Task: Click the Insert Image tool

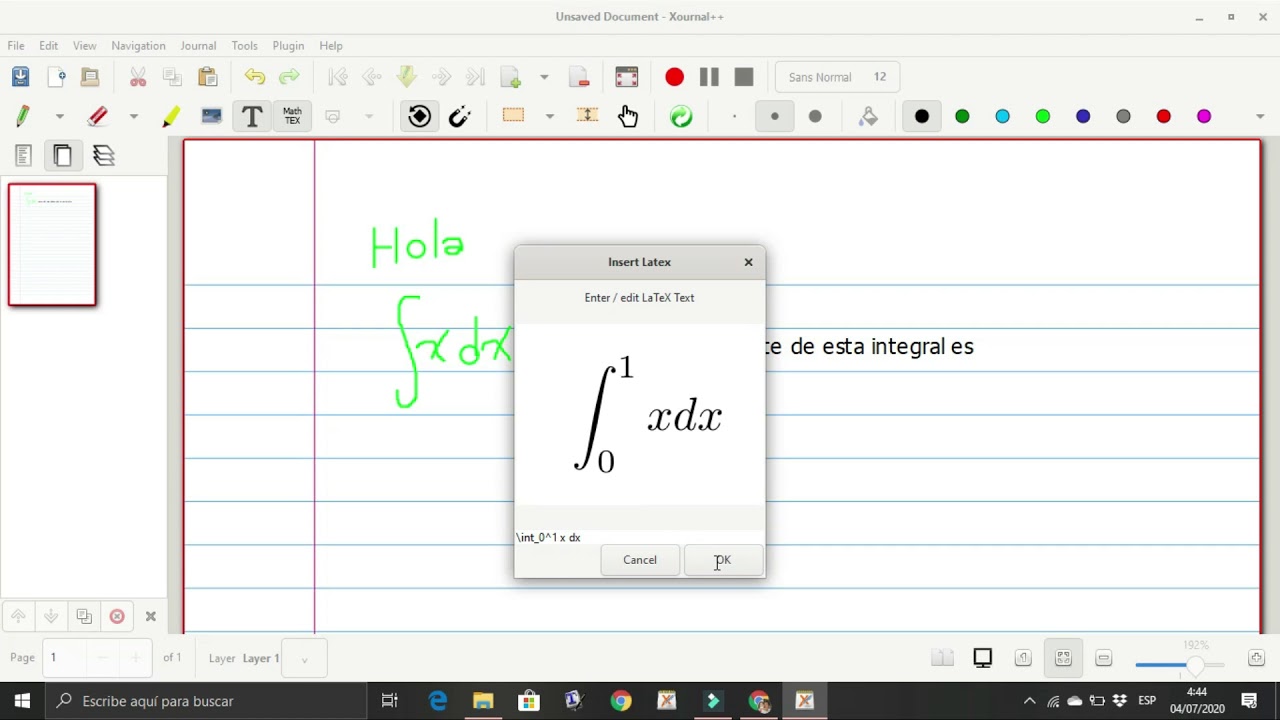Action: [x=211, y=116]
